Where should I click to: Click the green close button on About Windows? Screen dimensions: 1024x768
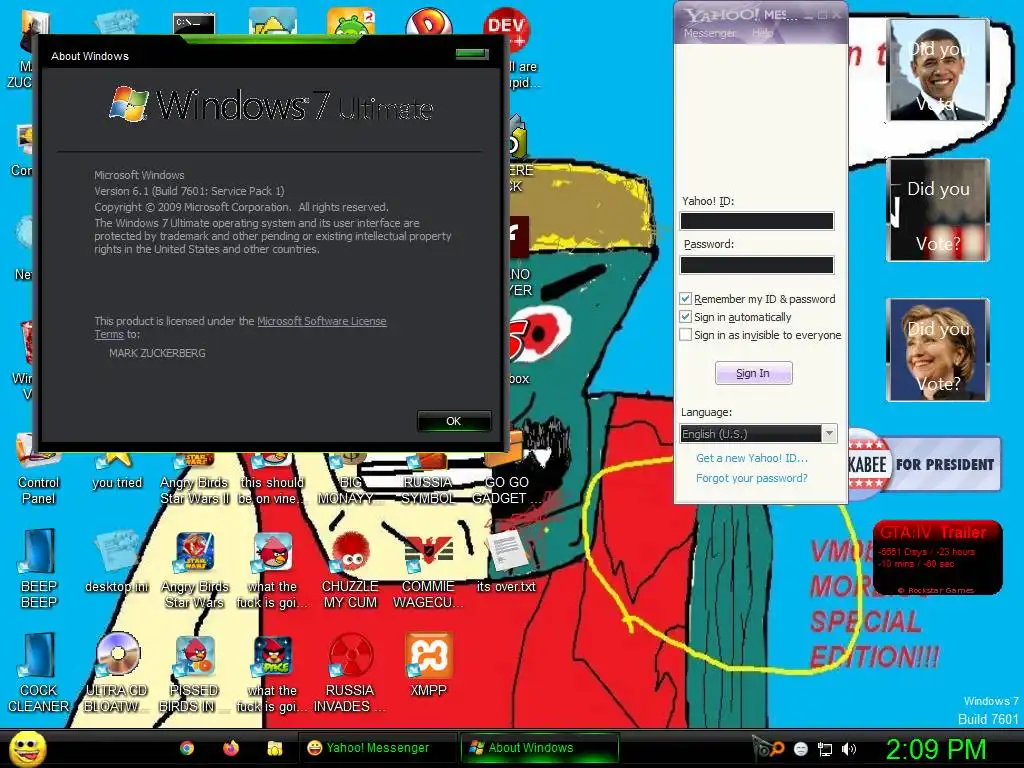(472, 54)
